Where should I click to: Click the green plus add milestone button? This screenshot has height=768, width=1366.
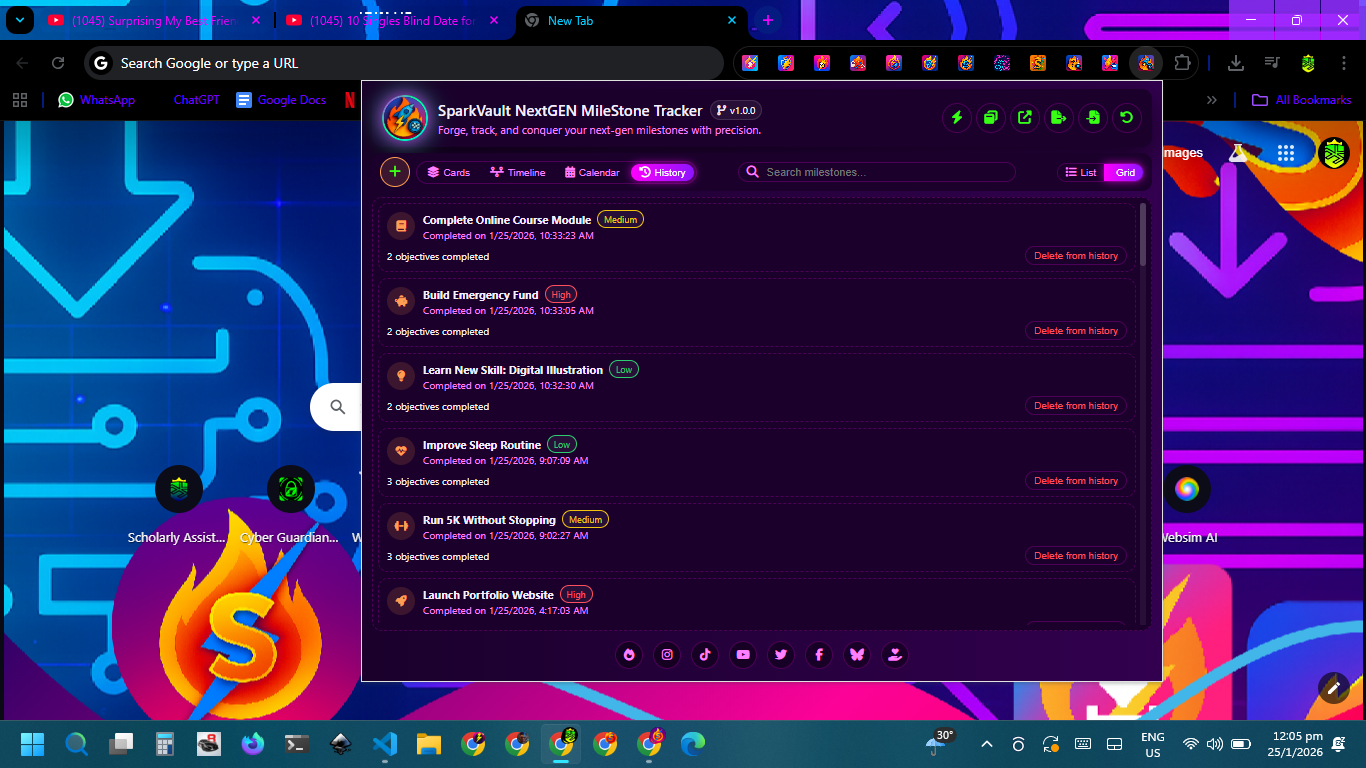point(395,172)
